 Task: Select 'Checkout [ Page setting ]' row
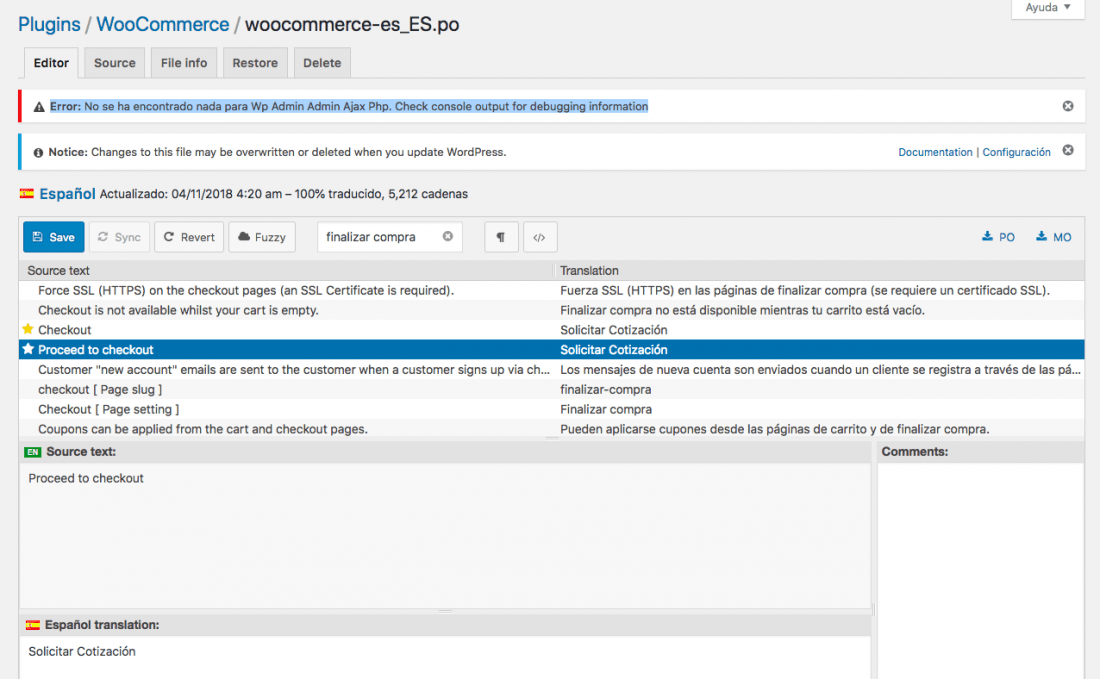click(551, 409)
